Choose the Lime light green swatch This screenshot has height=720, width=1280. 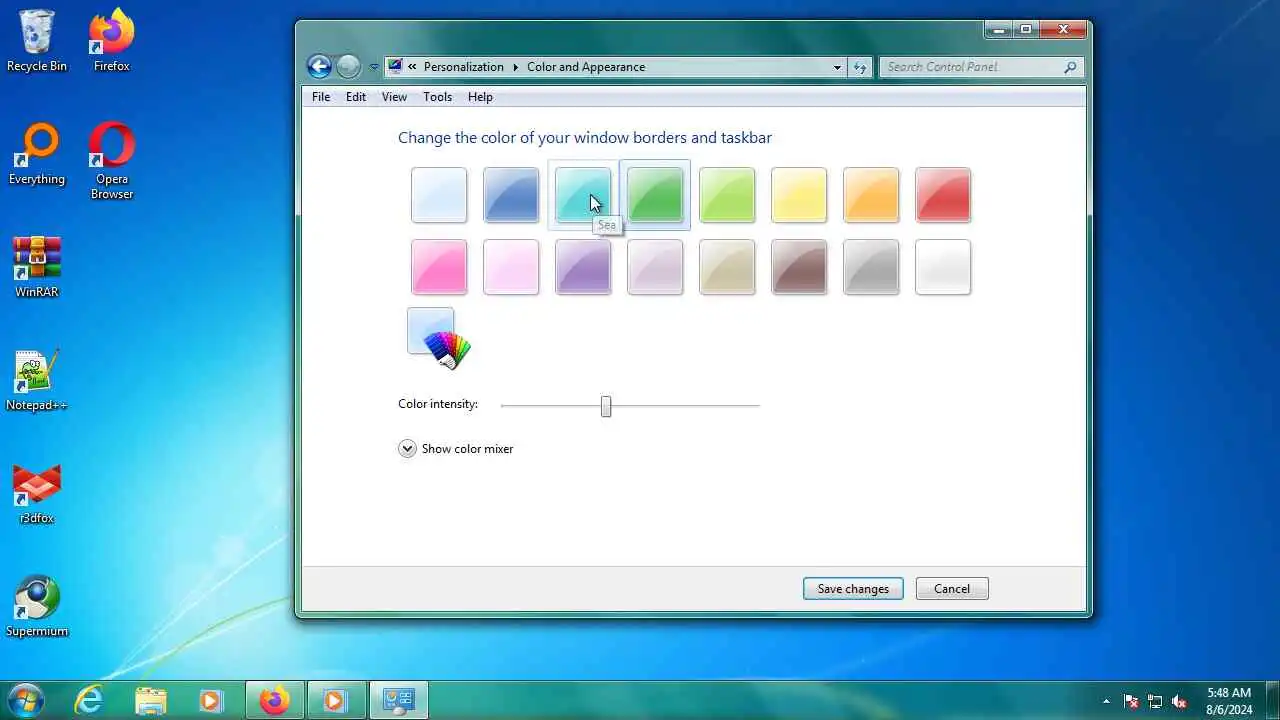pos(727,195)
